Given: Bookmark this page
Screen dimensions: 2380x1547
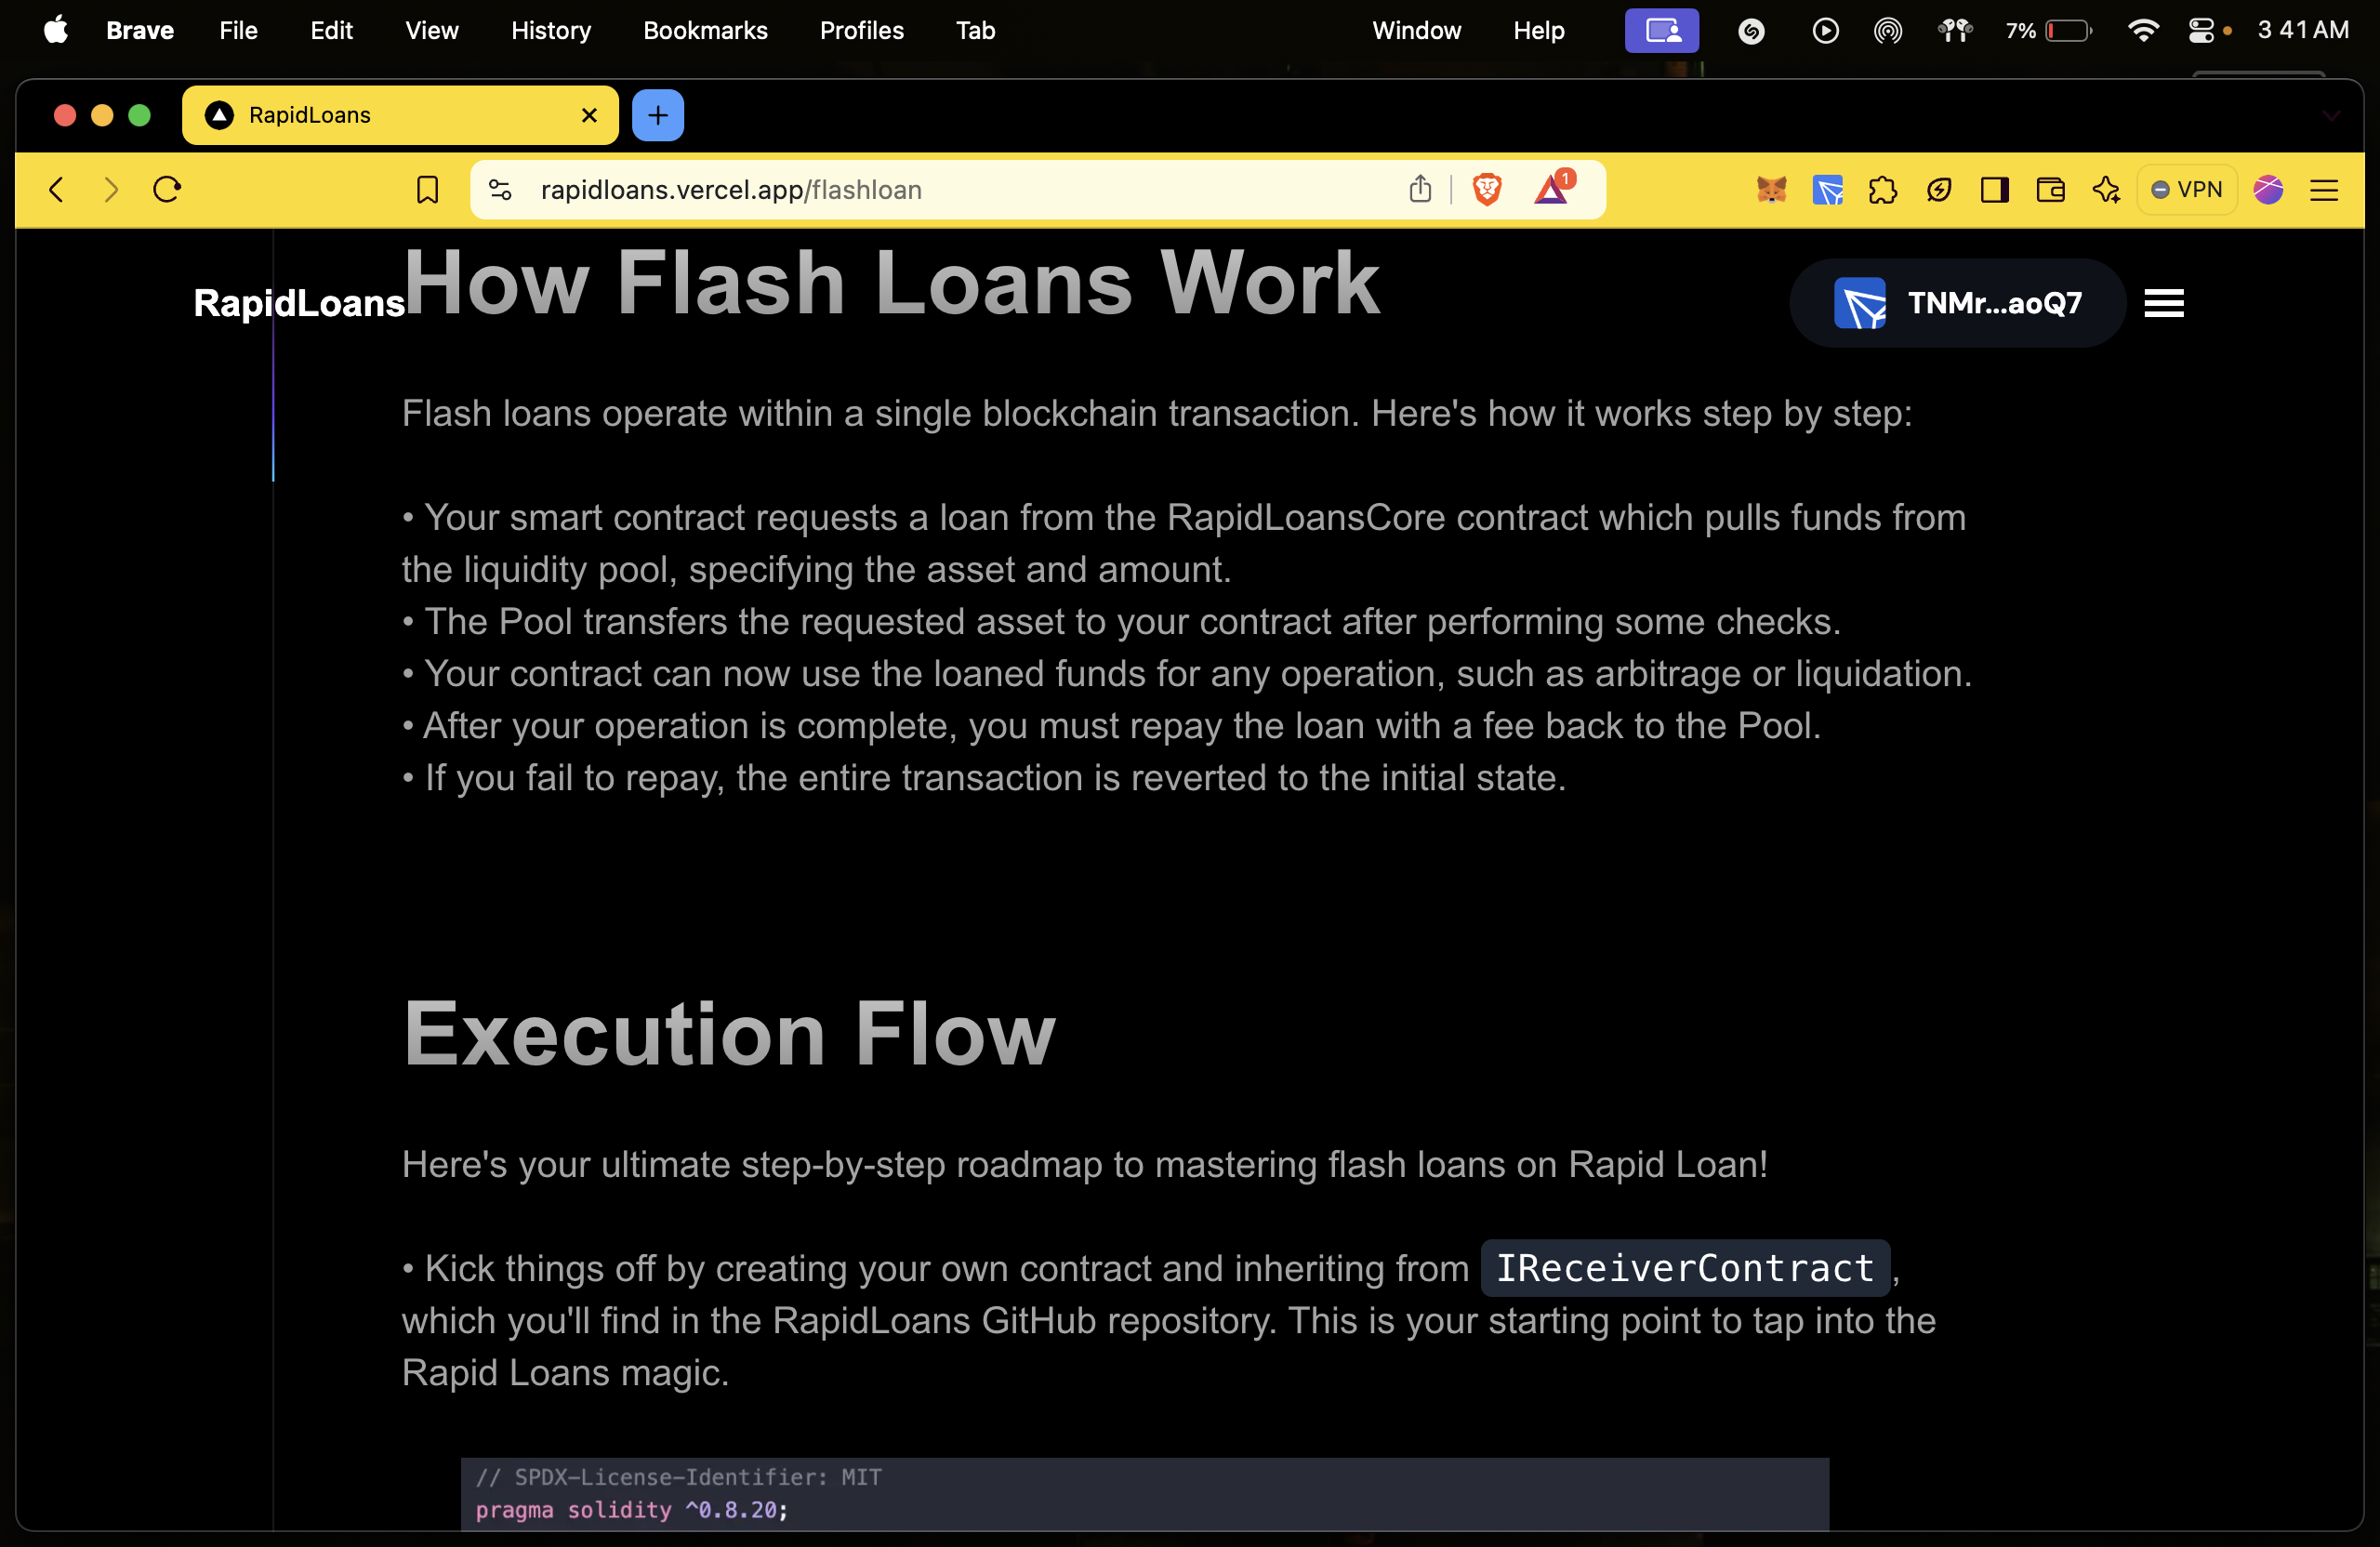Looking at the screenshot, I should click(427, 190).
